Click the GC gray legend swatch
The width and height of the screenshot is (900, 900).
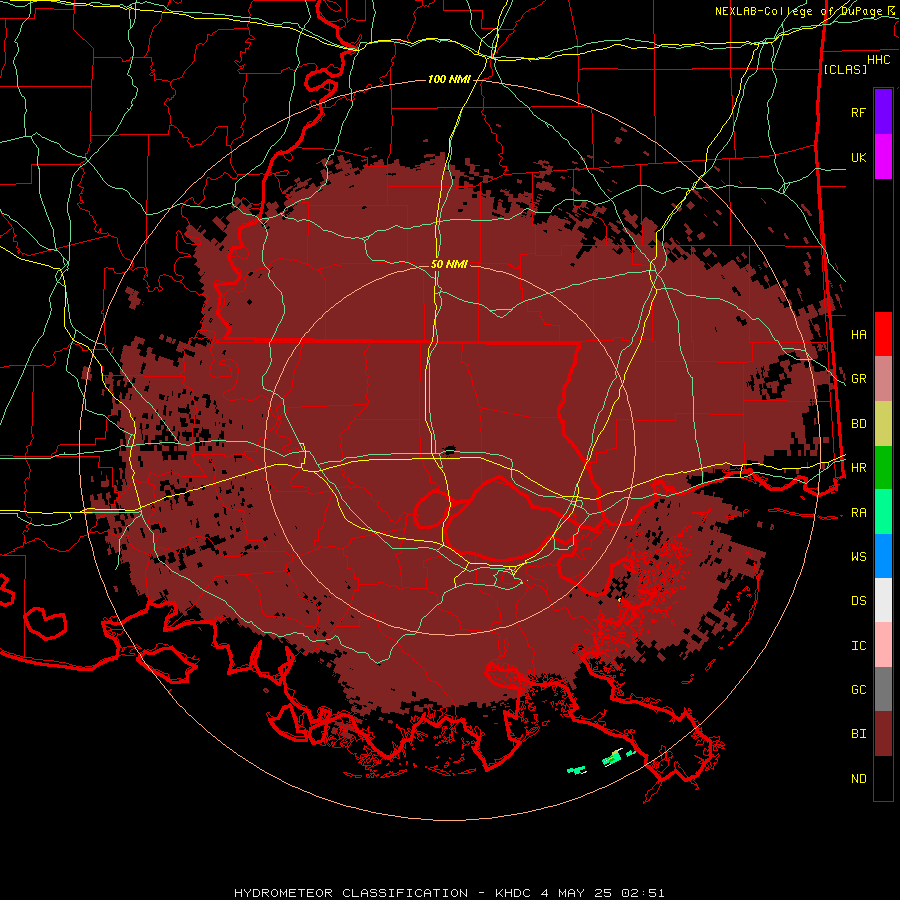883,689
